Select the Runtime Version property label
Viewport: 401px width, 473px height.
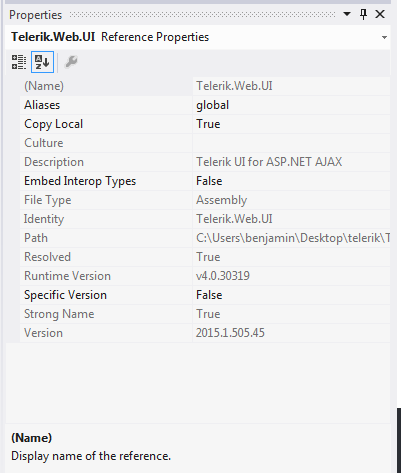point(67,276)
